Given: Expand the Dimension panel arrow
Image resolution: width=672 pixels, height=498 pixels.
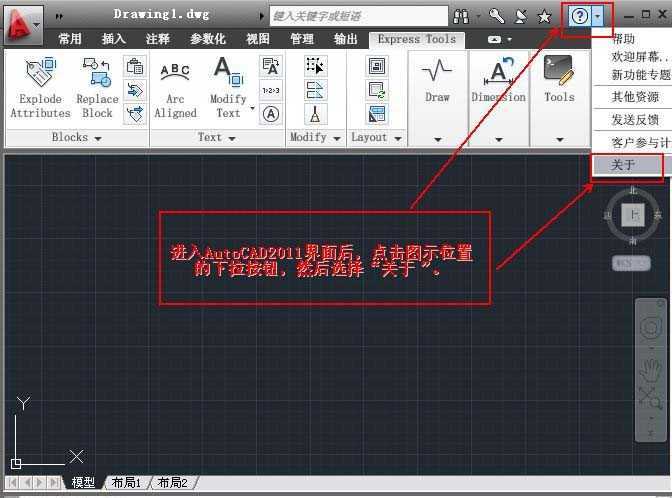Looking at the screenshot, I should pos(499,139).
